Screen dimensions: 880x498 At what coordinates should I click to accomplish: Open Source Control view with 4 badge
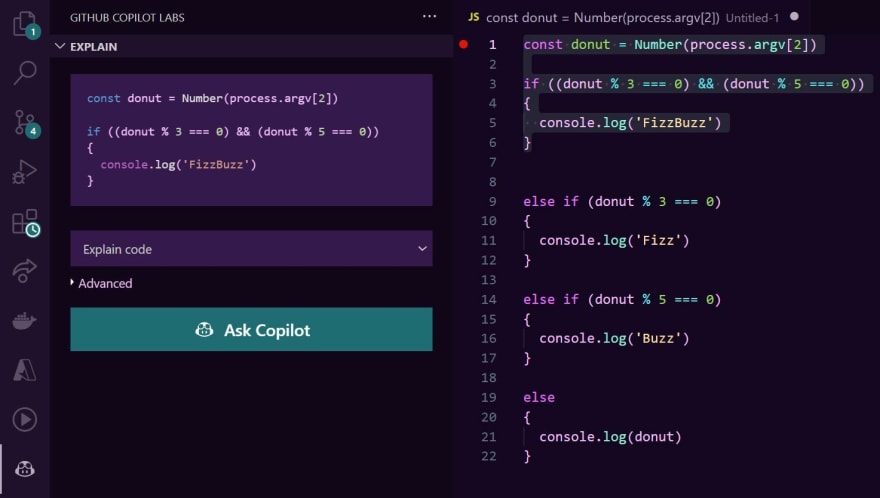pyautogui.click(x=25, y=123)
